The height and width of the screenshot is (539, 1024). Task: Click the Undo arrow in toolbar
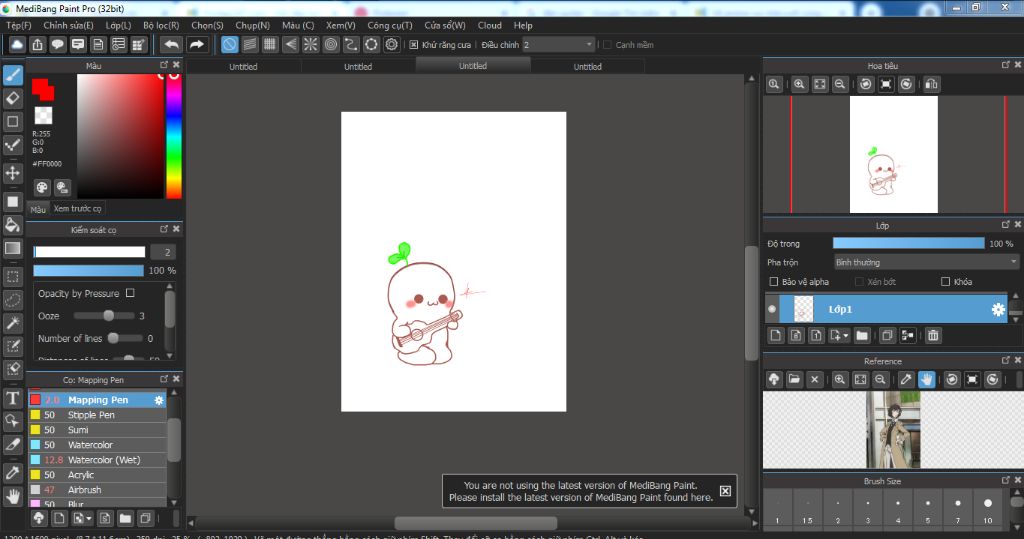(x=171, y=44)
